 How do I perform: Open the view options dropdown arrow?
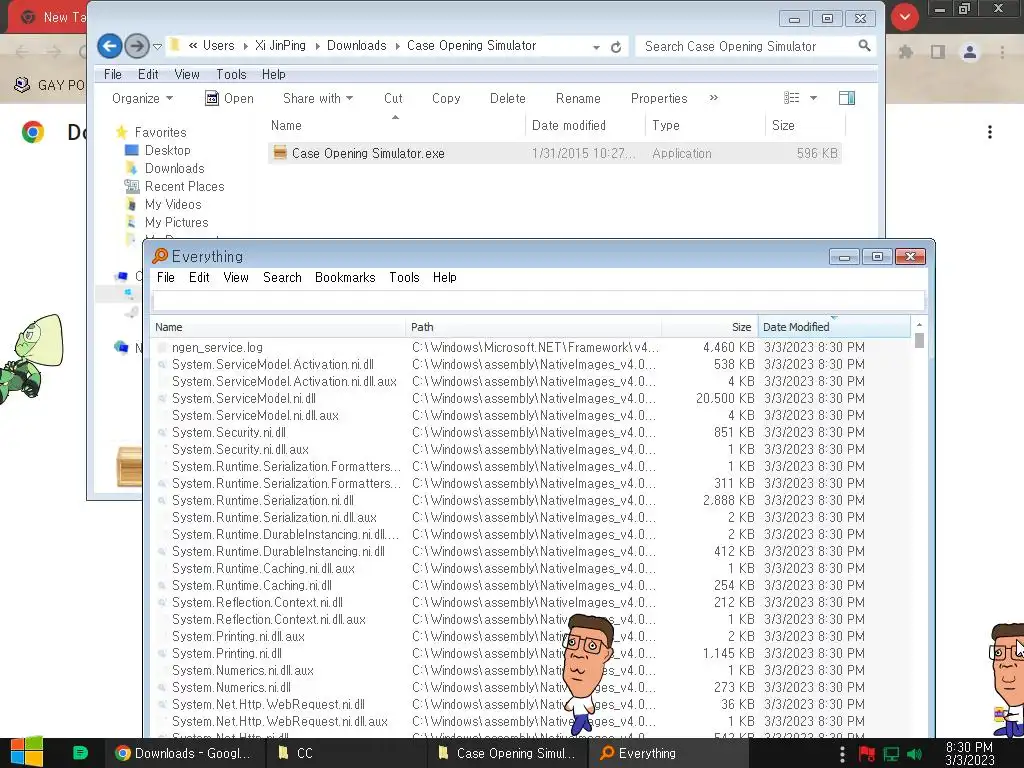[813, 98]
